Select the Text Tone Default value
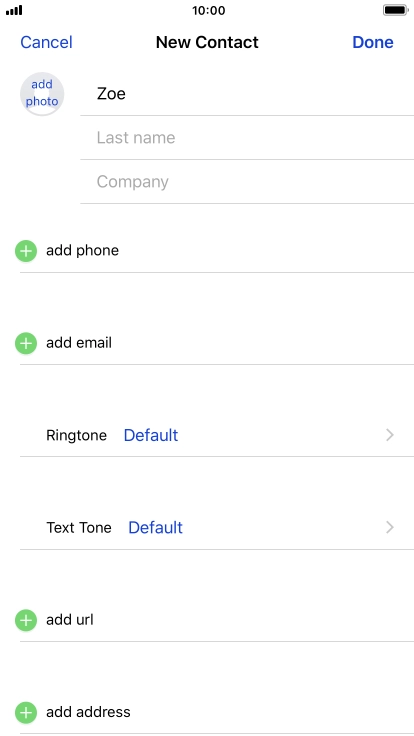The image size is (414, 736). [x=155, y=528]
